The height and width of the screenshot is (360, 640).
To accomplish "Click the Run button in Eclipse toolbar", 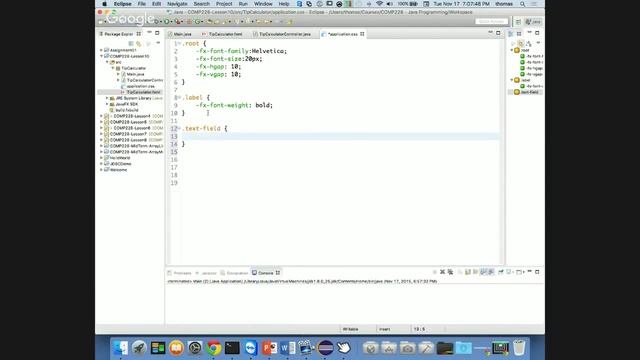I will click(x=167, y=22).
